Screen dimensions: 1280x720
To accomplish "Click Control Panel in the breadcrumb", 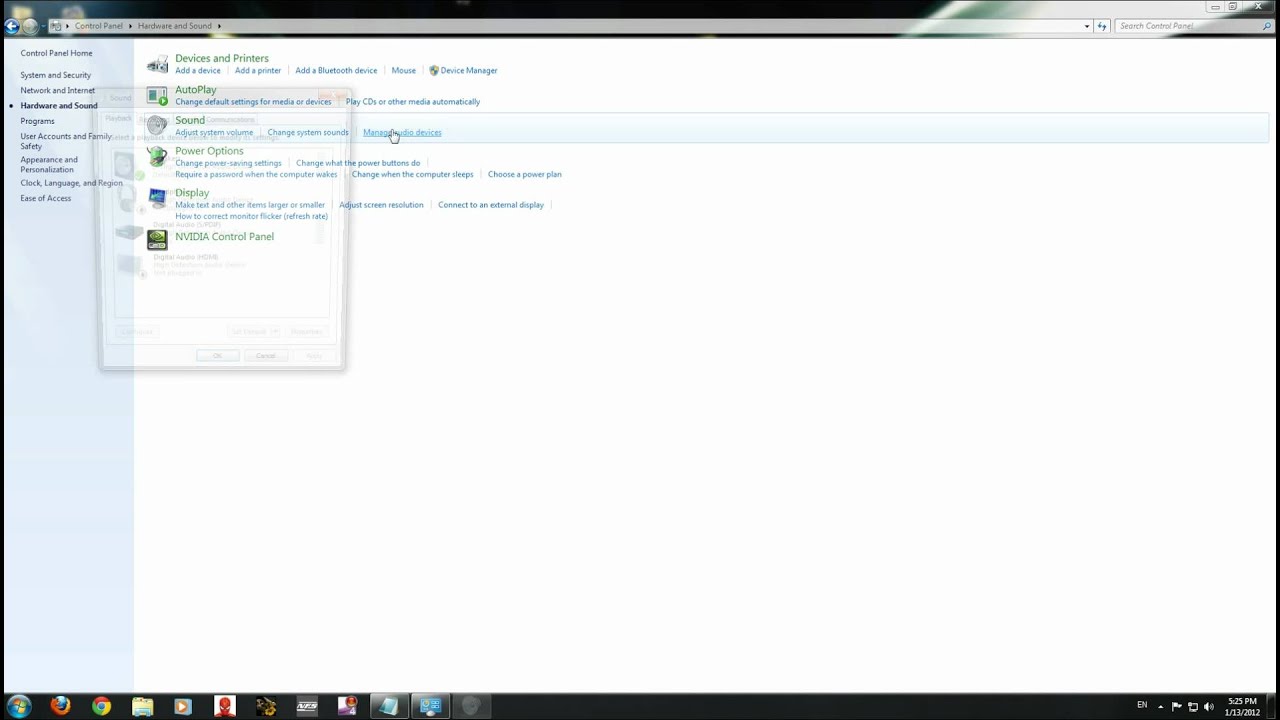I will [98, 26].
